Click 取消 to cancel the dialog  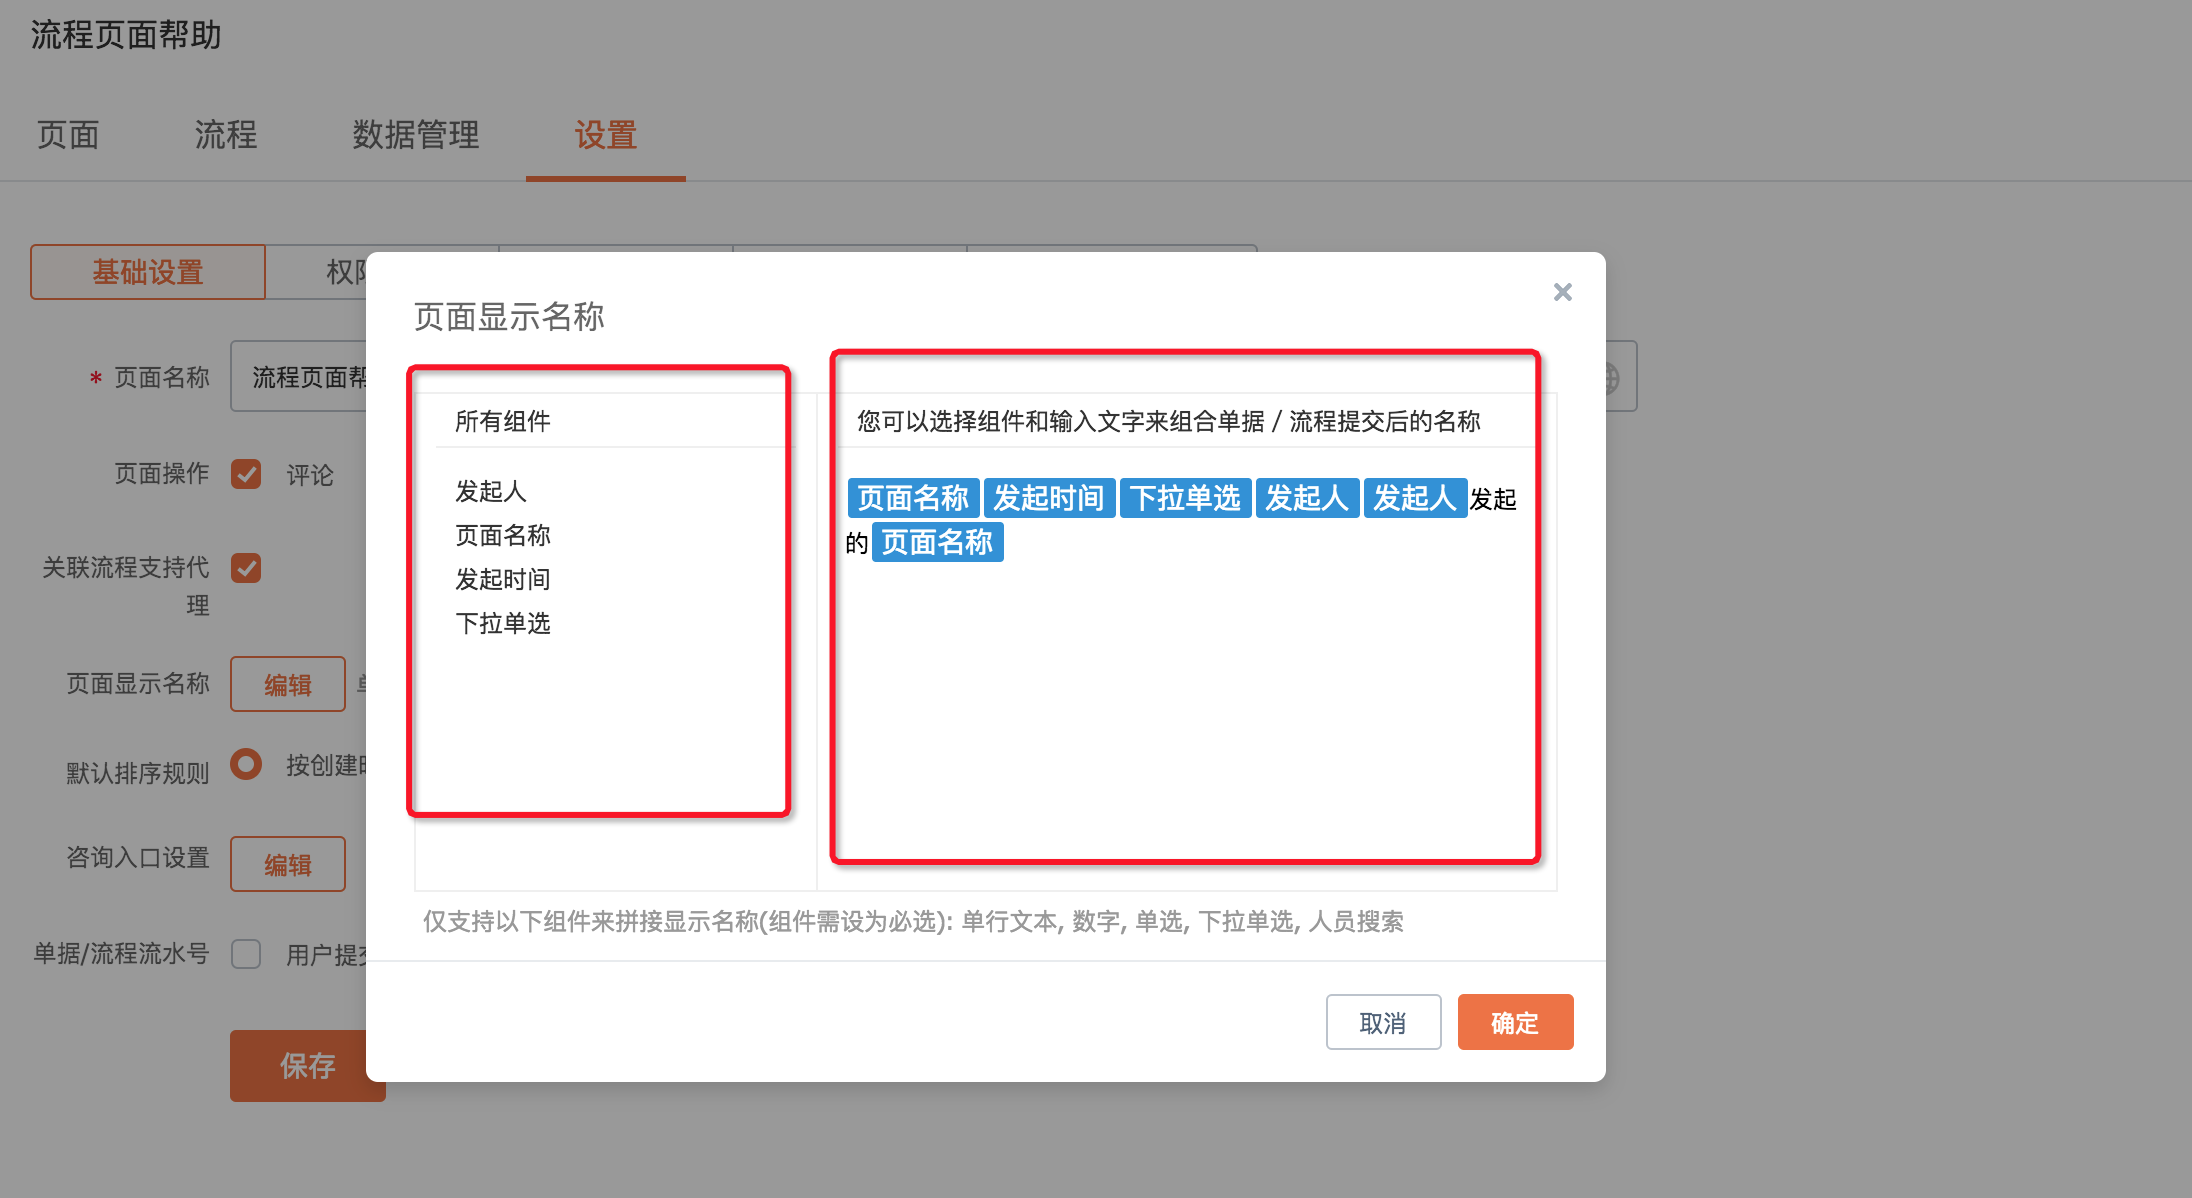[1383, 1022]
